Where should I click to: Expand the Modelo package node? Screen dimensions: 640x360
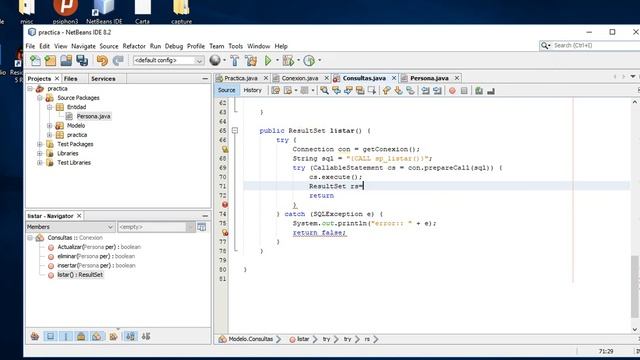(49, 126)
